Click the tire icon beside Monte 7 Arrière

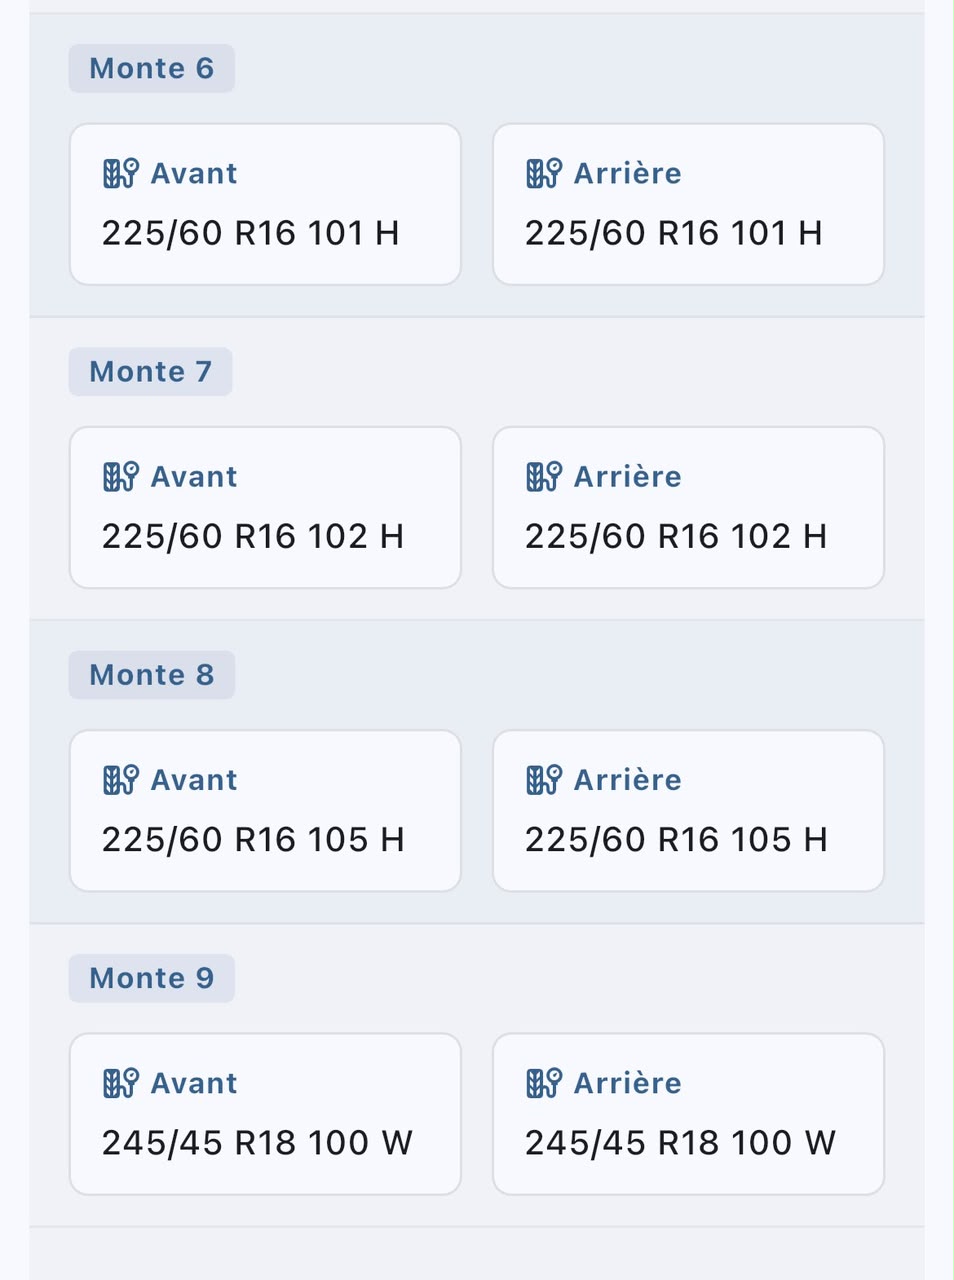(544, 476)
